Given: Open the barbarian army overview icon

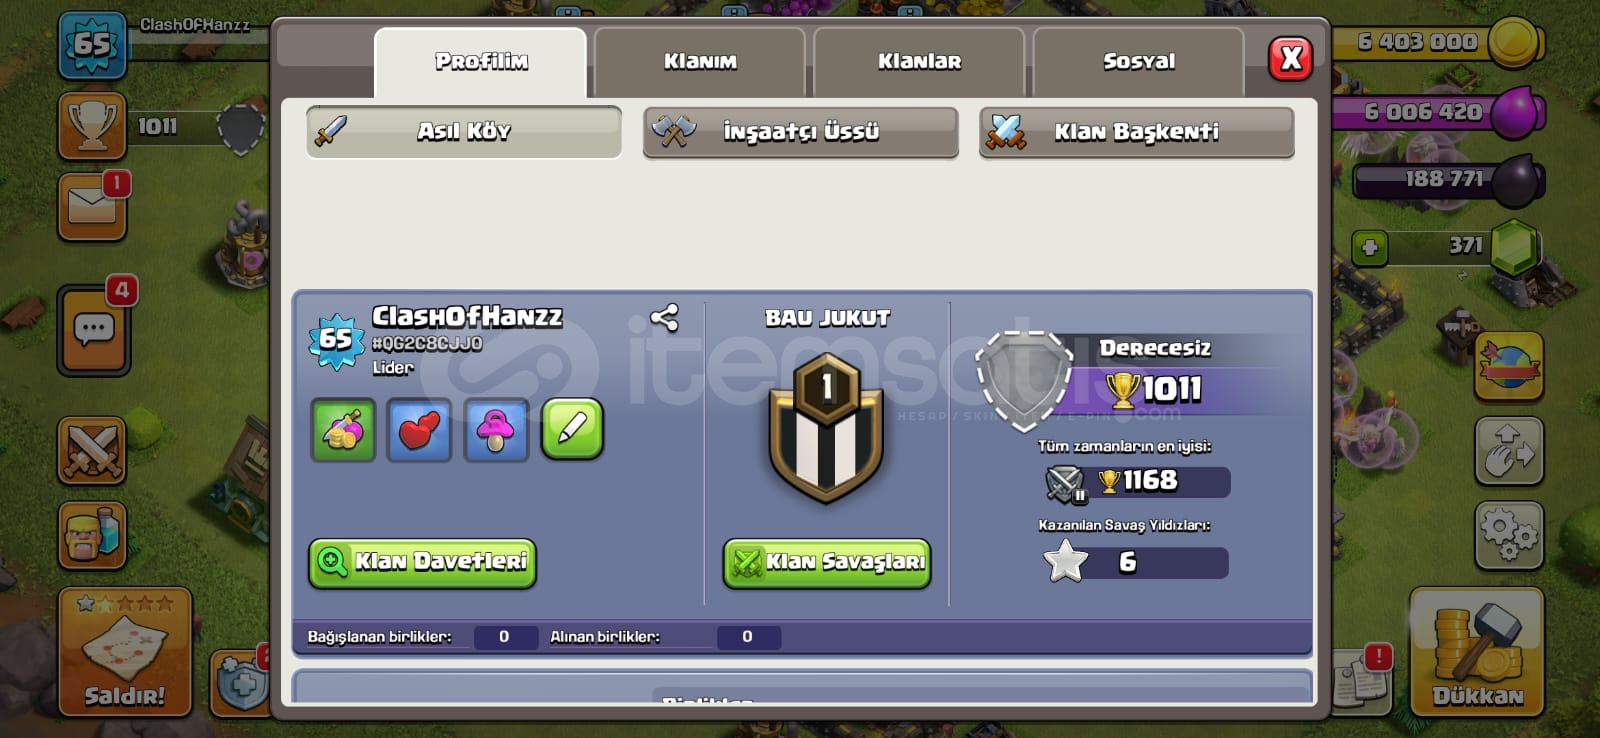Looking at the screenshot, I should pos(92,536).
